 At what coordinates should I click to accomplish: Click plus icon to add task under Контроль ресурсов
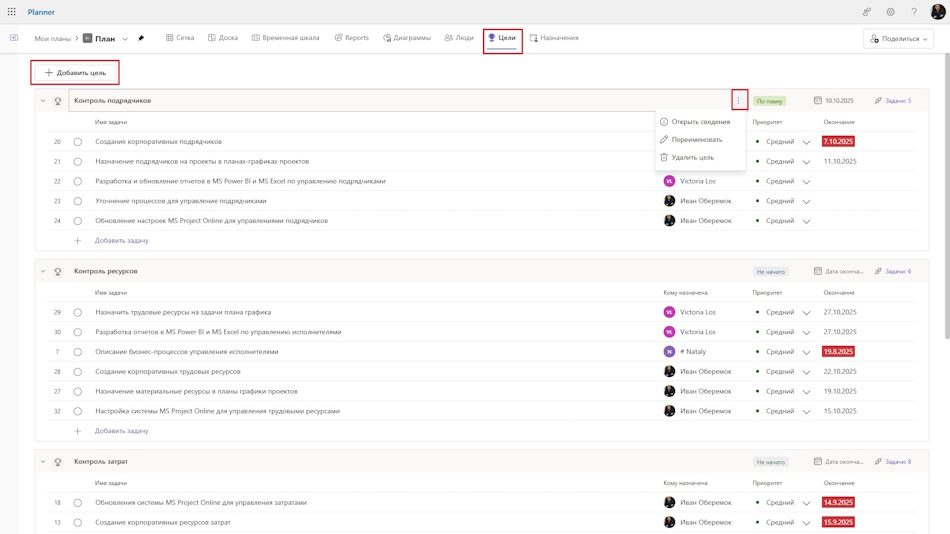78,431
